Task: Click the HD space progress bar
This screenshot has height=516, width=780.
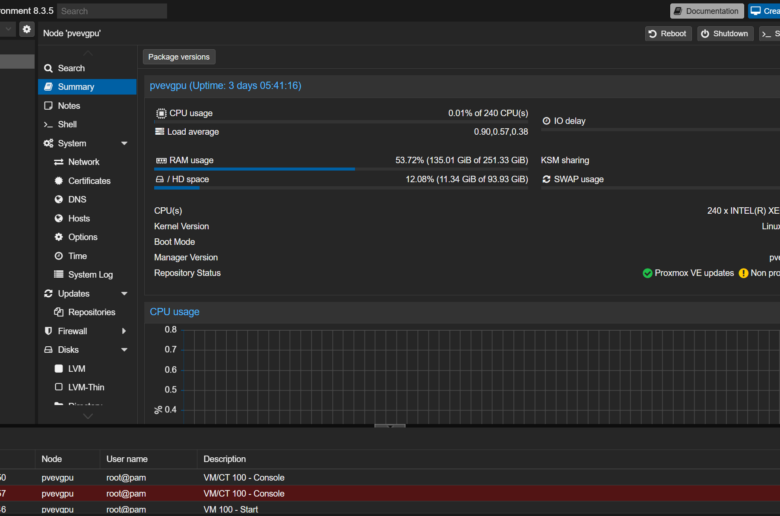Action: 341,188
